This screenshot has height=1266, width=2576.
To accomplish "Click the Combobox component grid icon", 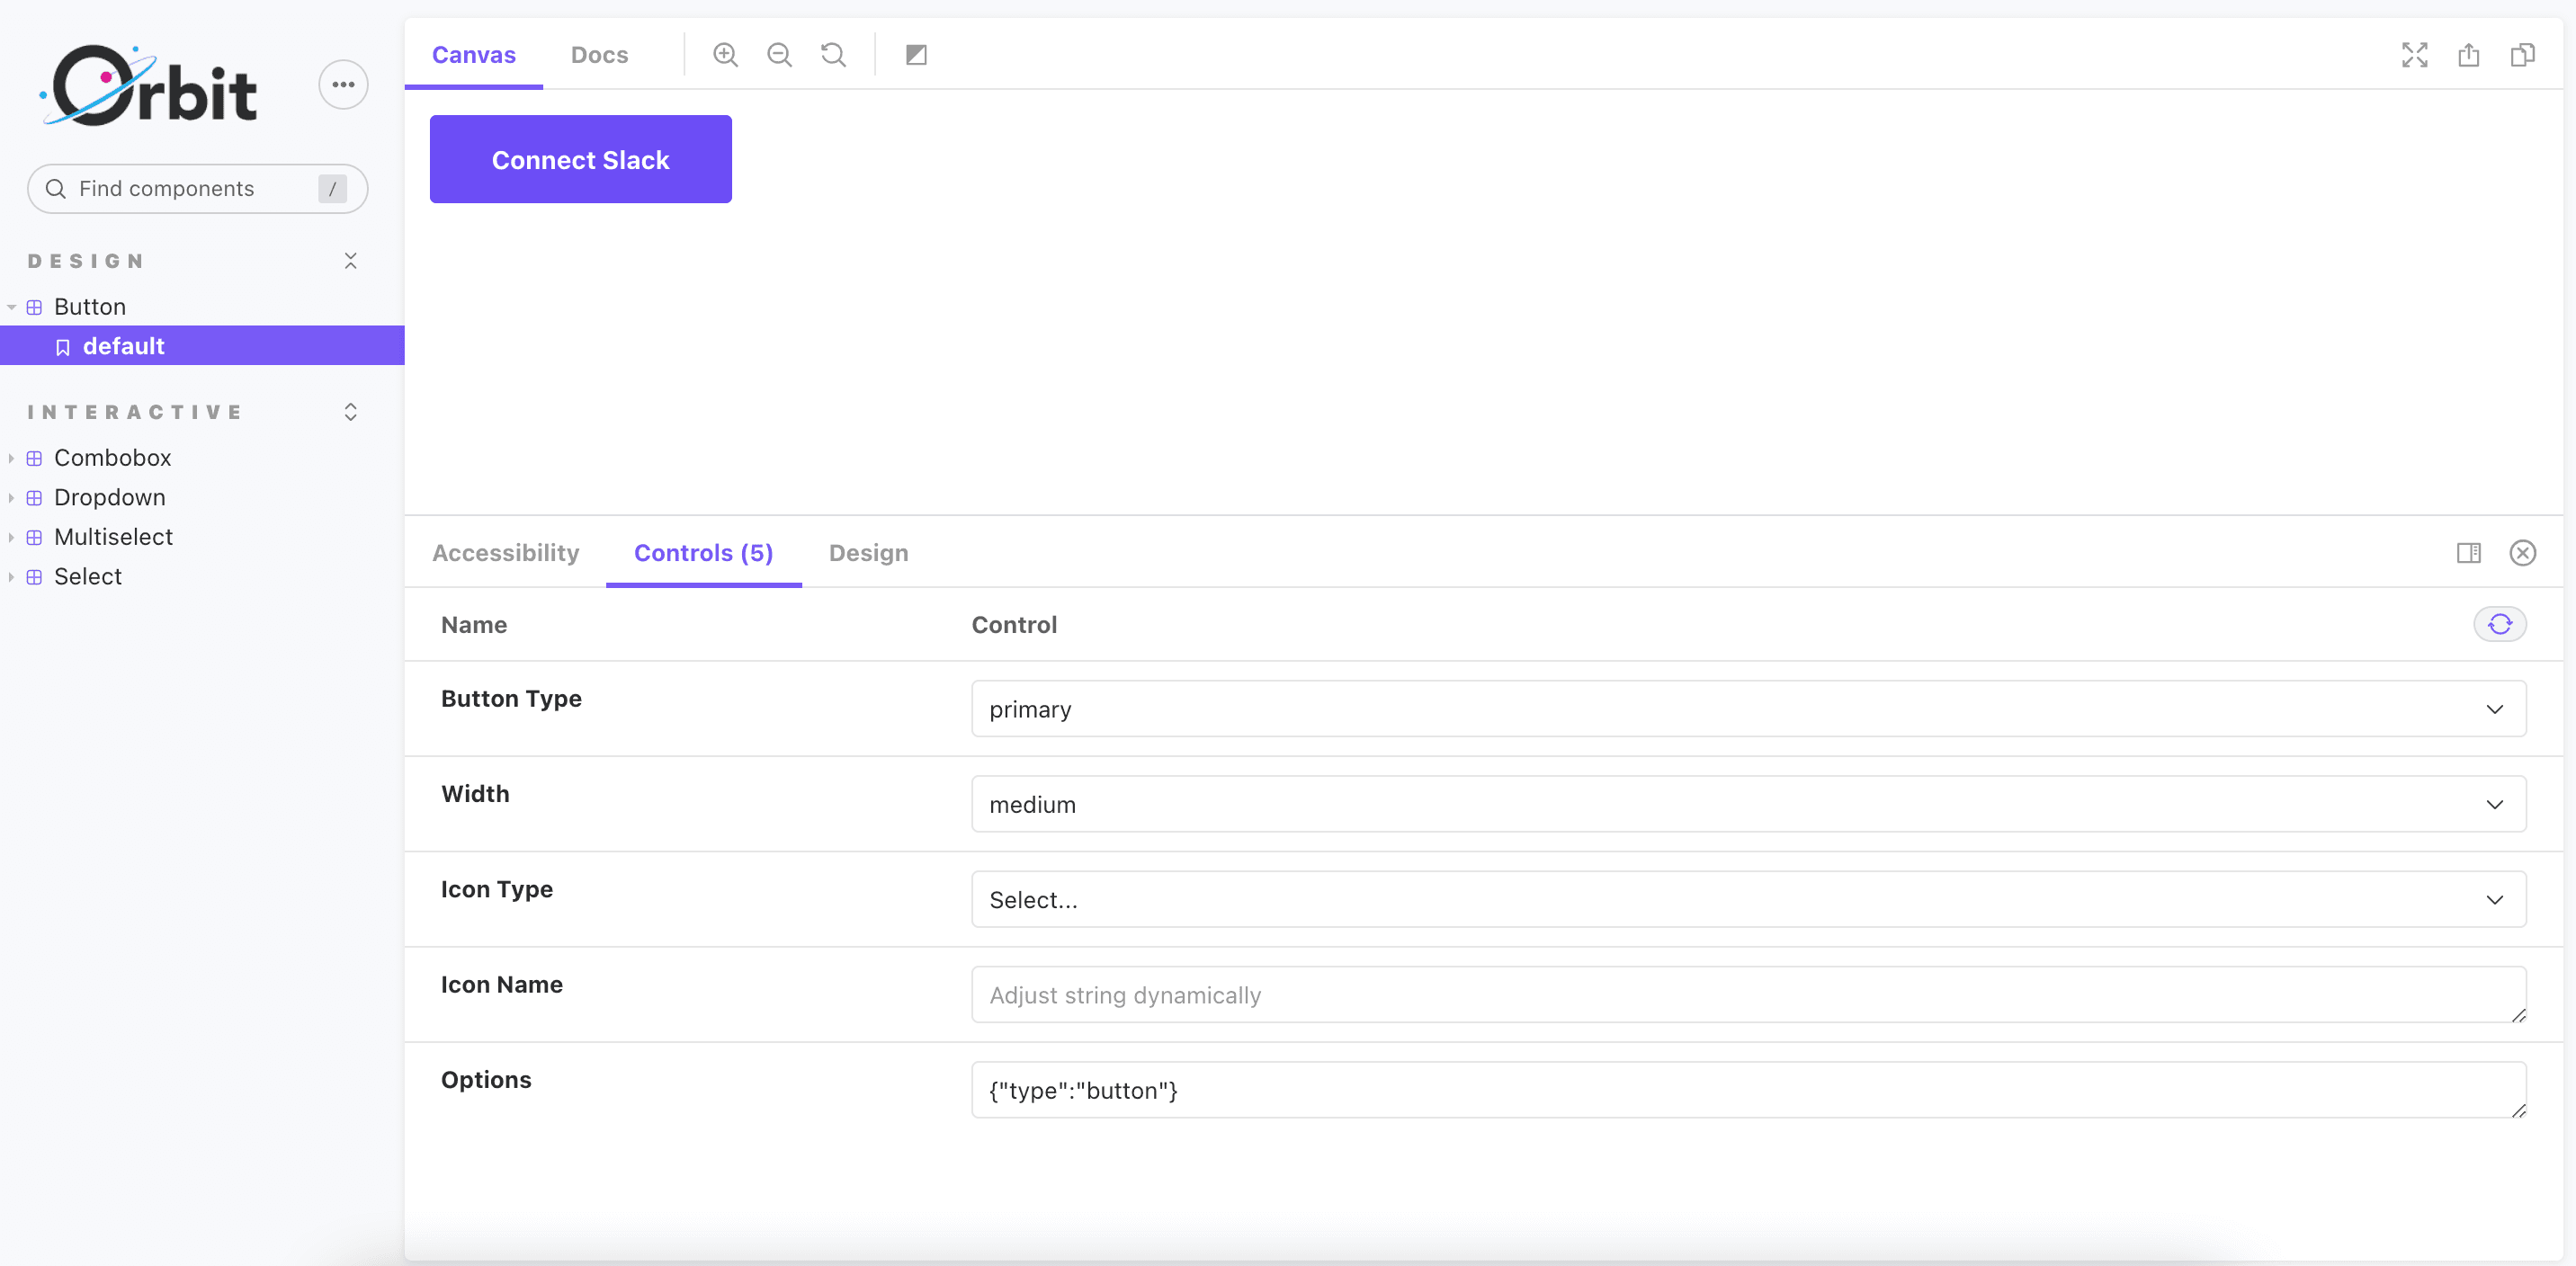I will (34, 458).
